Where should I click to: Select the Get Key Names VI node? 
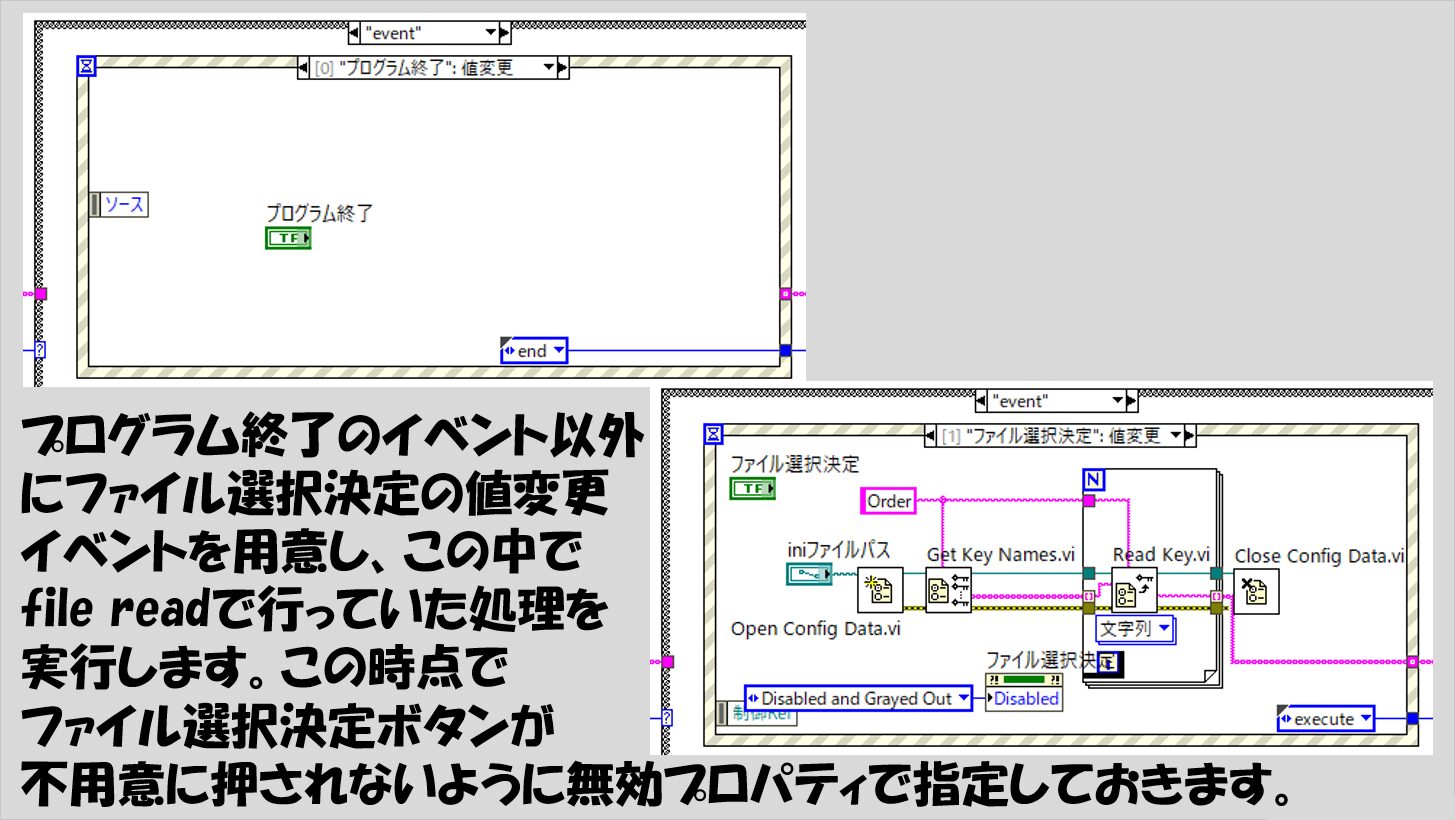[947, 590]
